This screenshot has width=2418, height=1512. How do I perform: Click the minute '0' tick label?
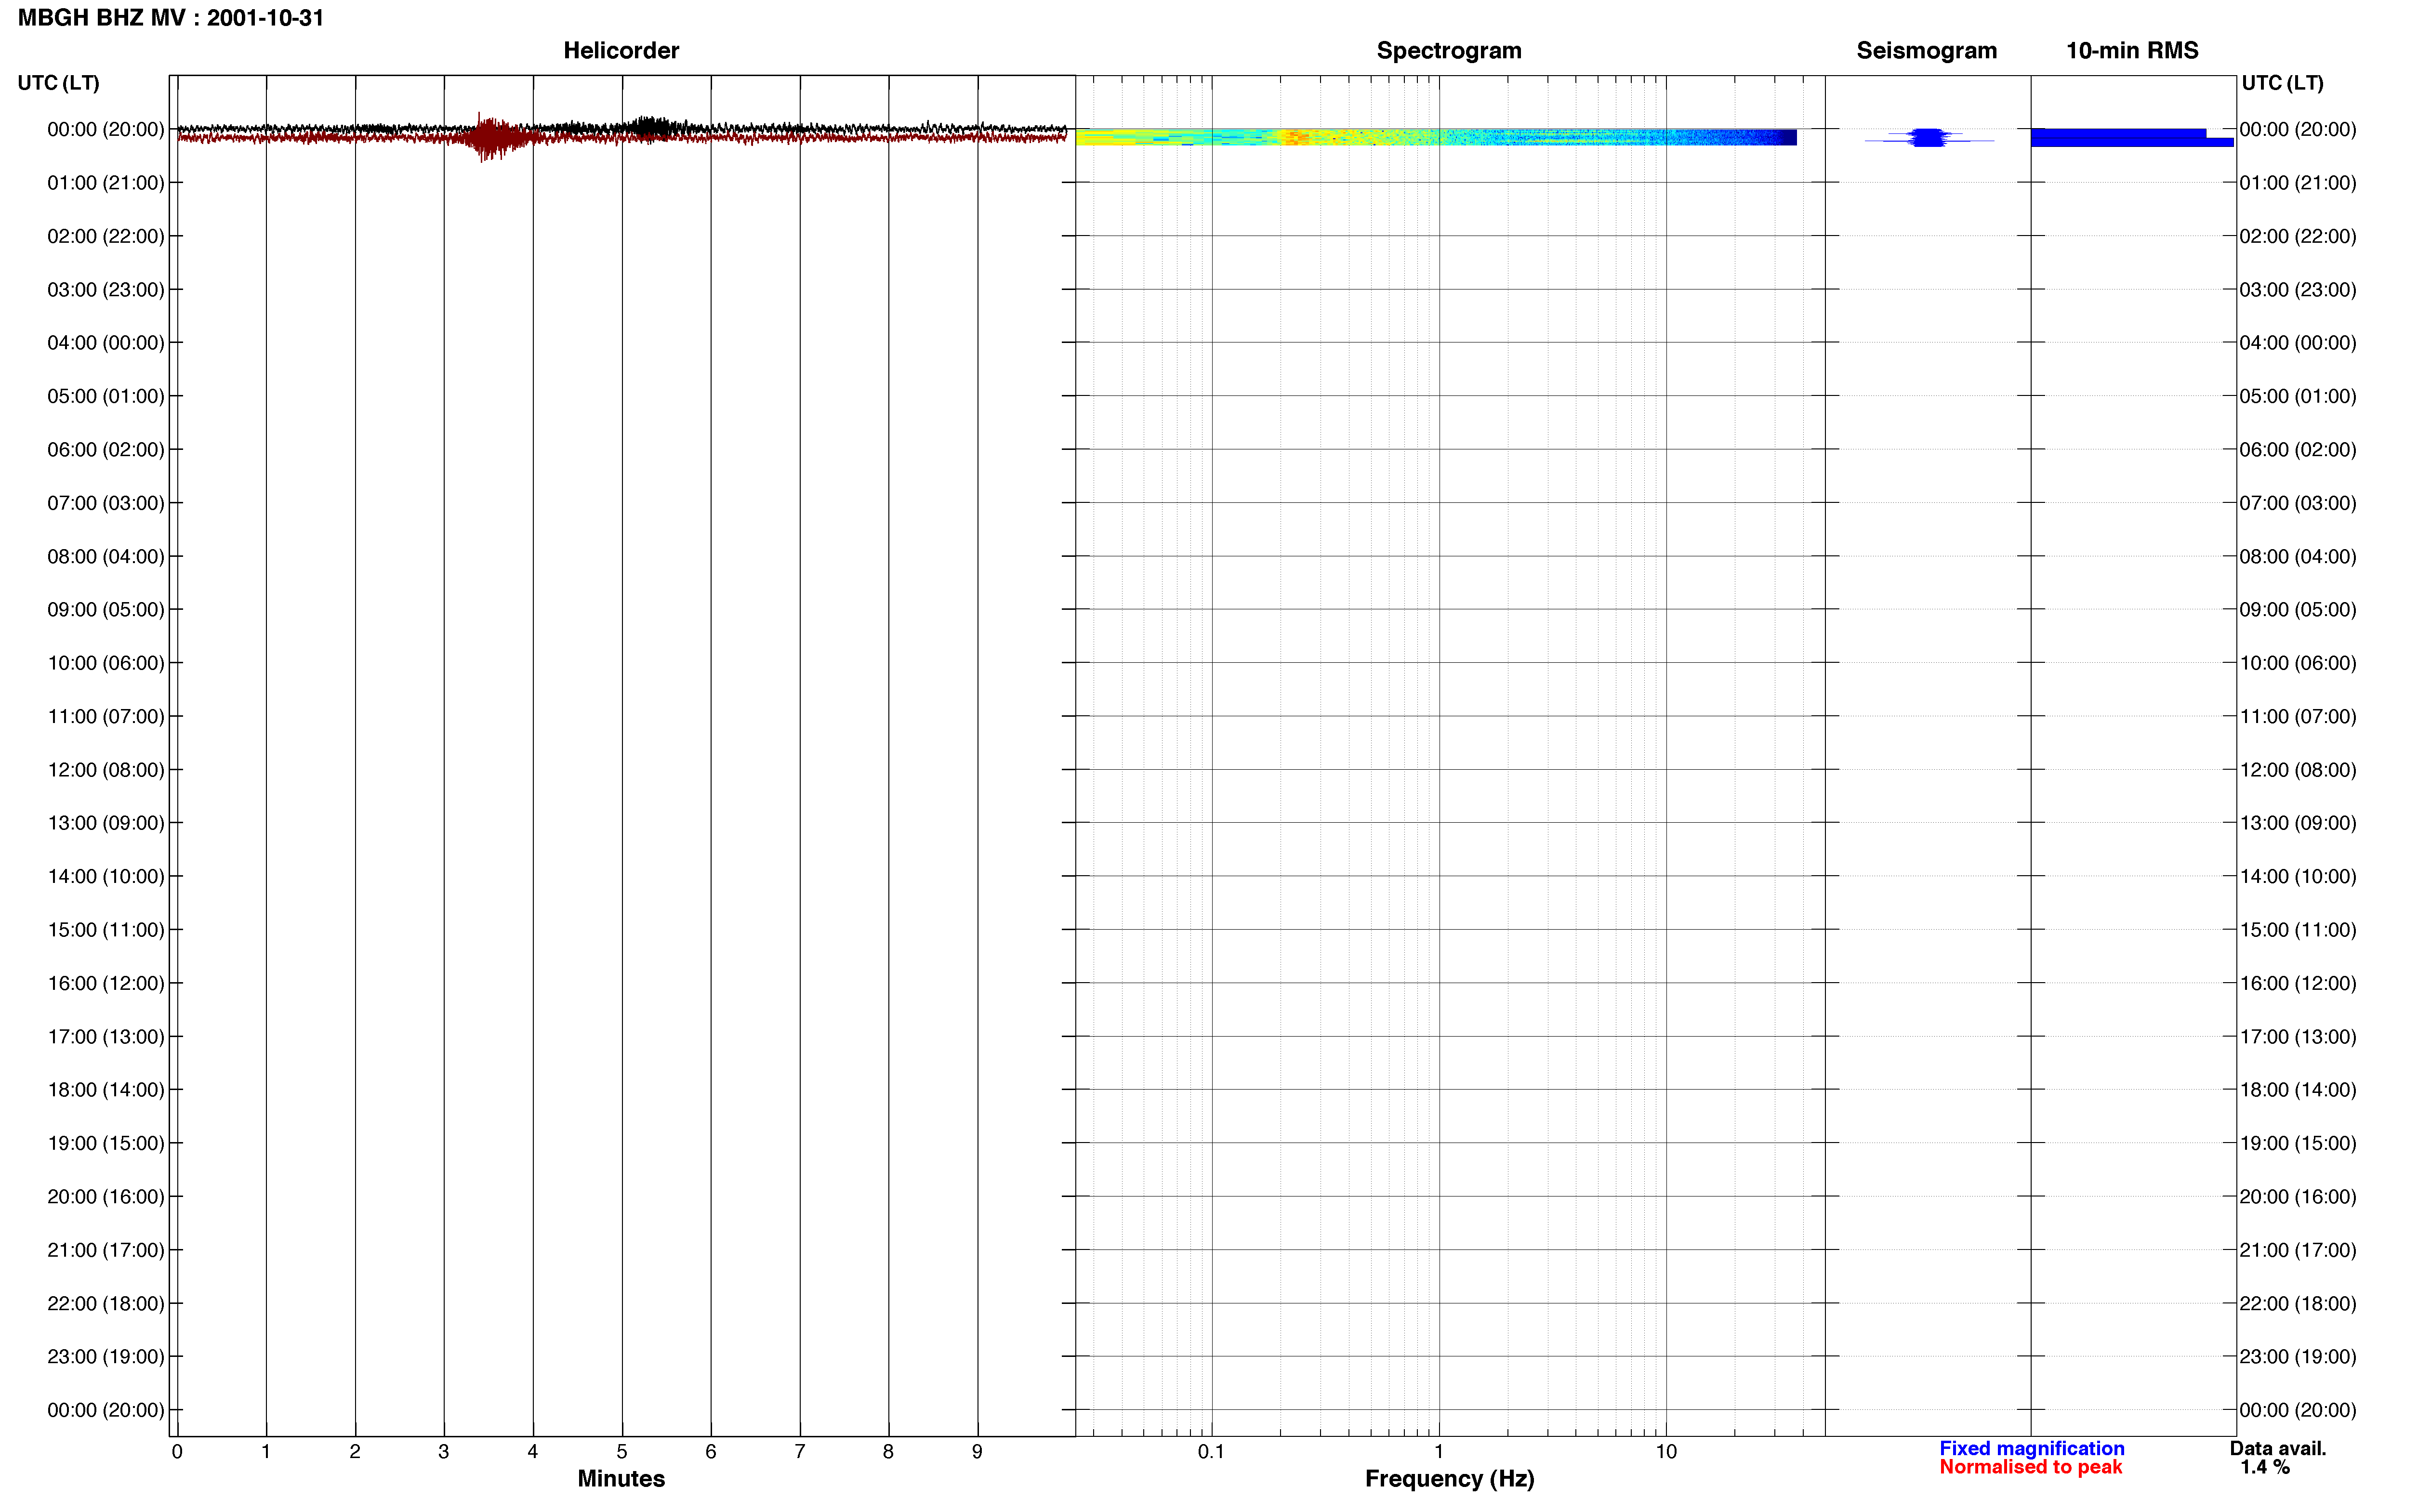pyautogui.click(x=177, y=1451)
